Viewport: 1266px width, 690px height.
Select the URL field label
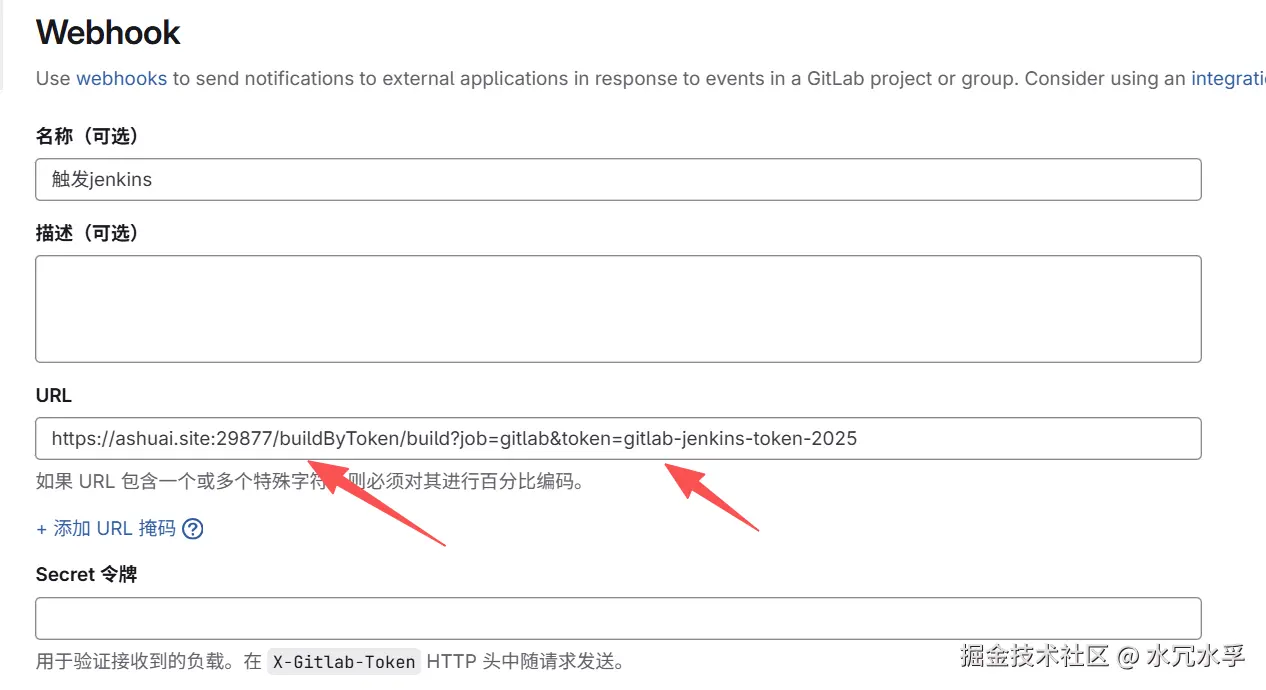point(54,396)
